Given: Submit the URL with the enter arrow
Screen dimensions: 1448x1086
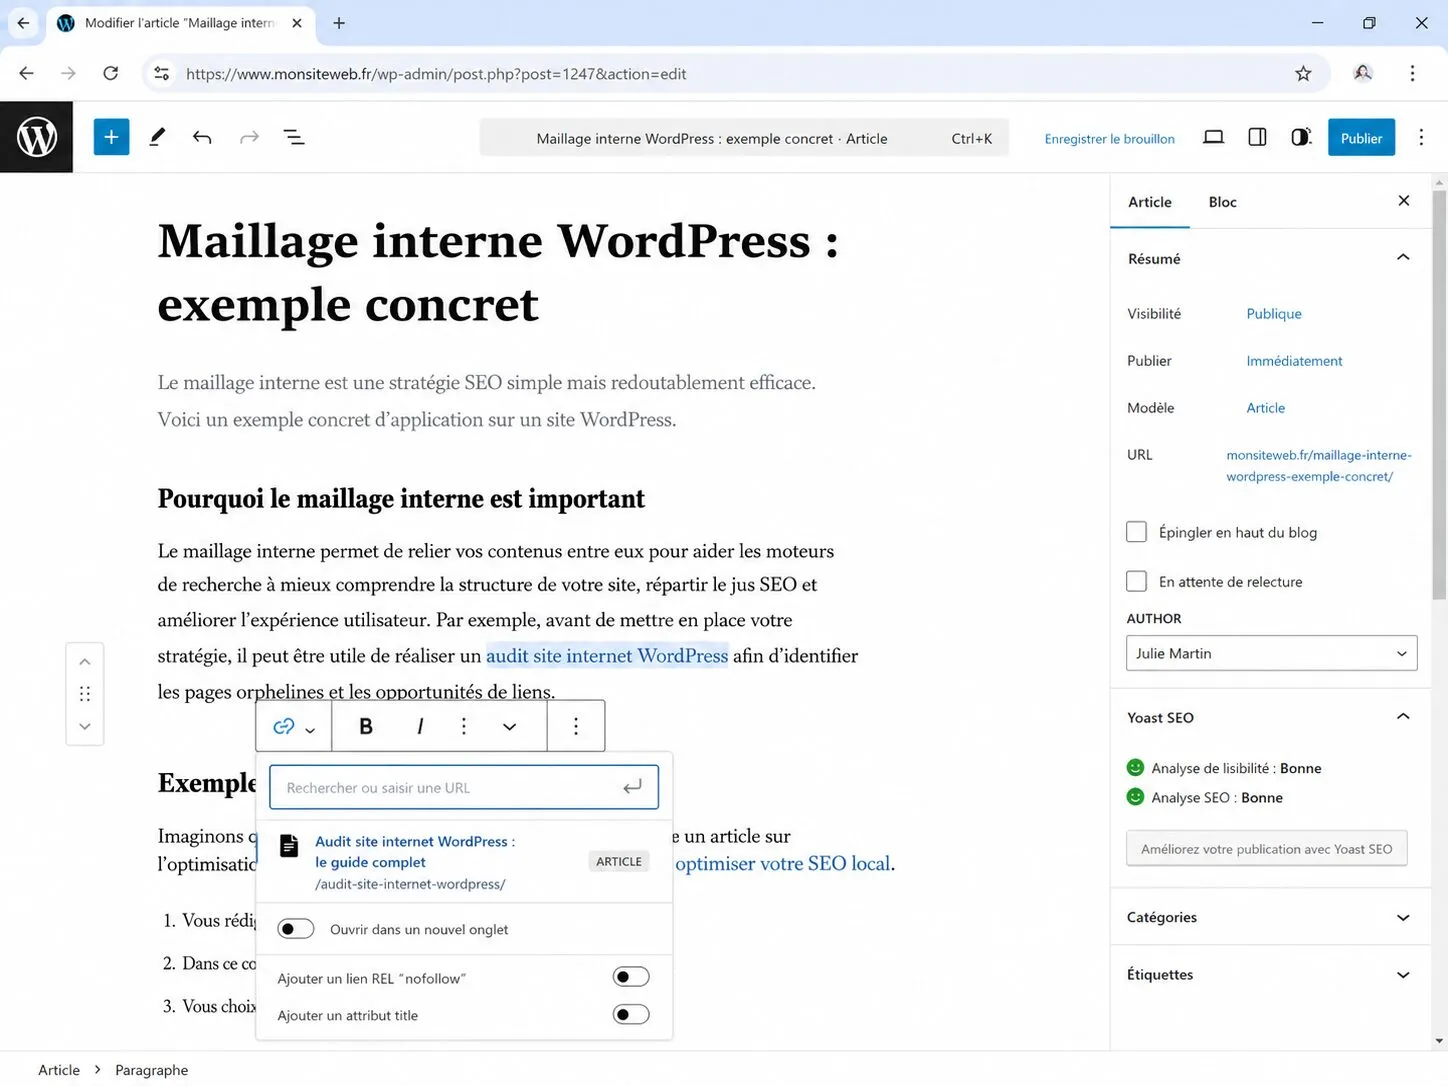Looking at the screenshot, I should pos(632,787).
